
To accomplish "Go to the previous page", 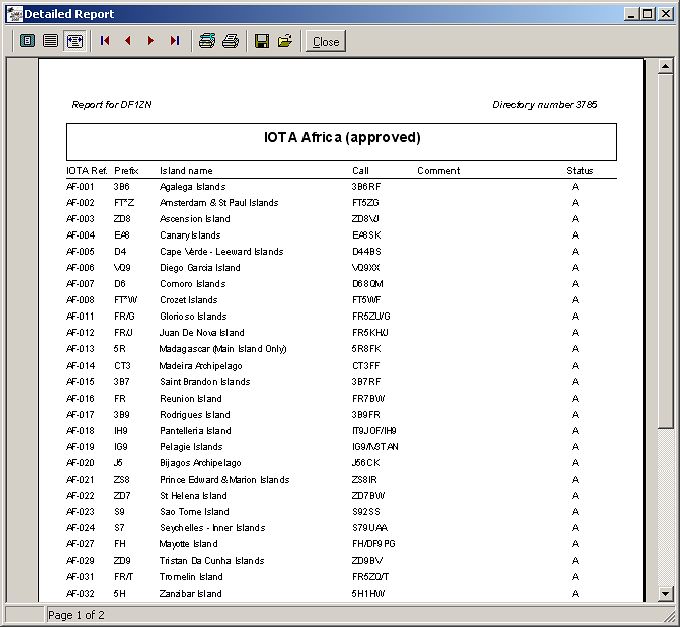I will (x=128, y=41).
